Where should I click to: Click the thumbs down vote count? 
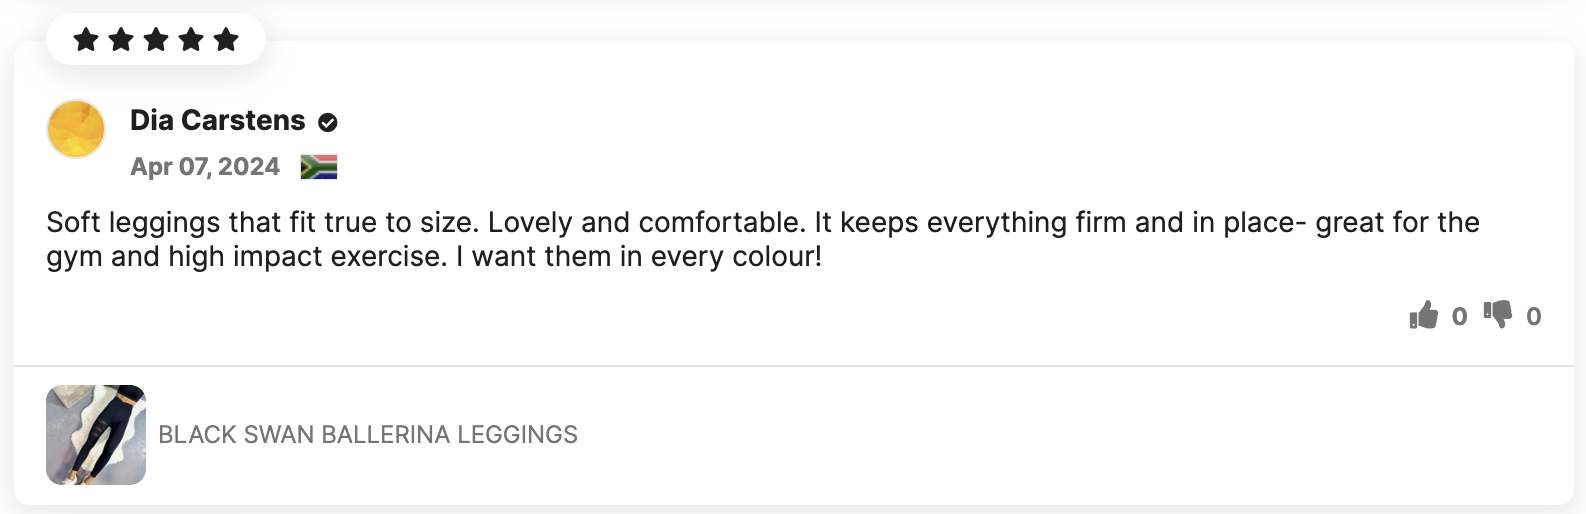(x=1533, y=317)
